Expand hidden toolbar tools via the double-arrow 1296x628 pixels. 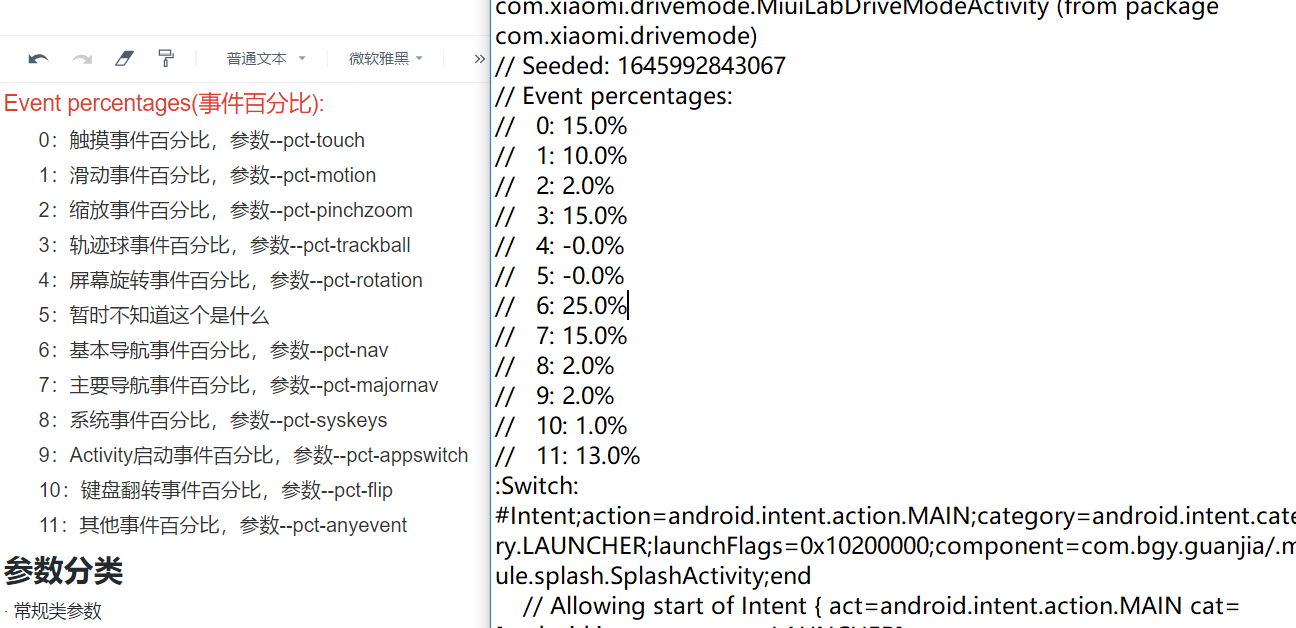click(x=479, y=58)
